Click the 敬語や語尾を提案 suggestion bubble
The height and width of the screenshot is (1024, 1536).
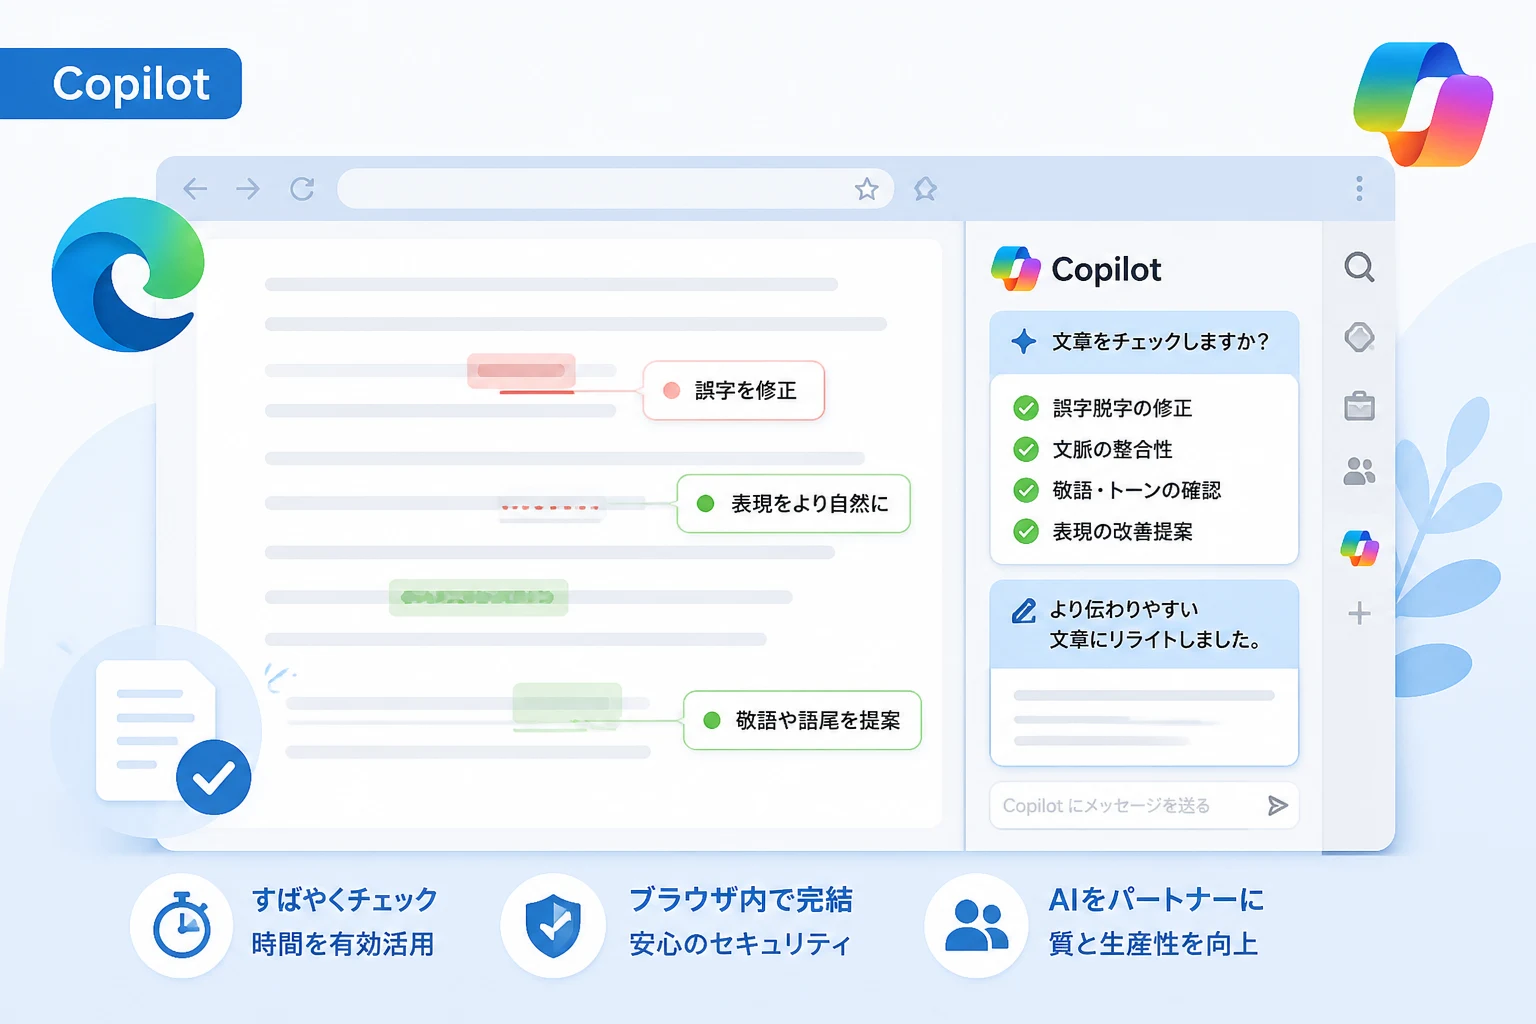point(802,720)
